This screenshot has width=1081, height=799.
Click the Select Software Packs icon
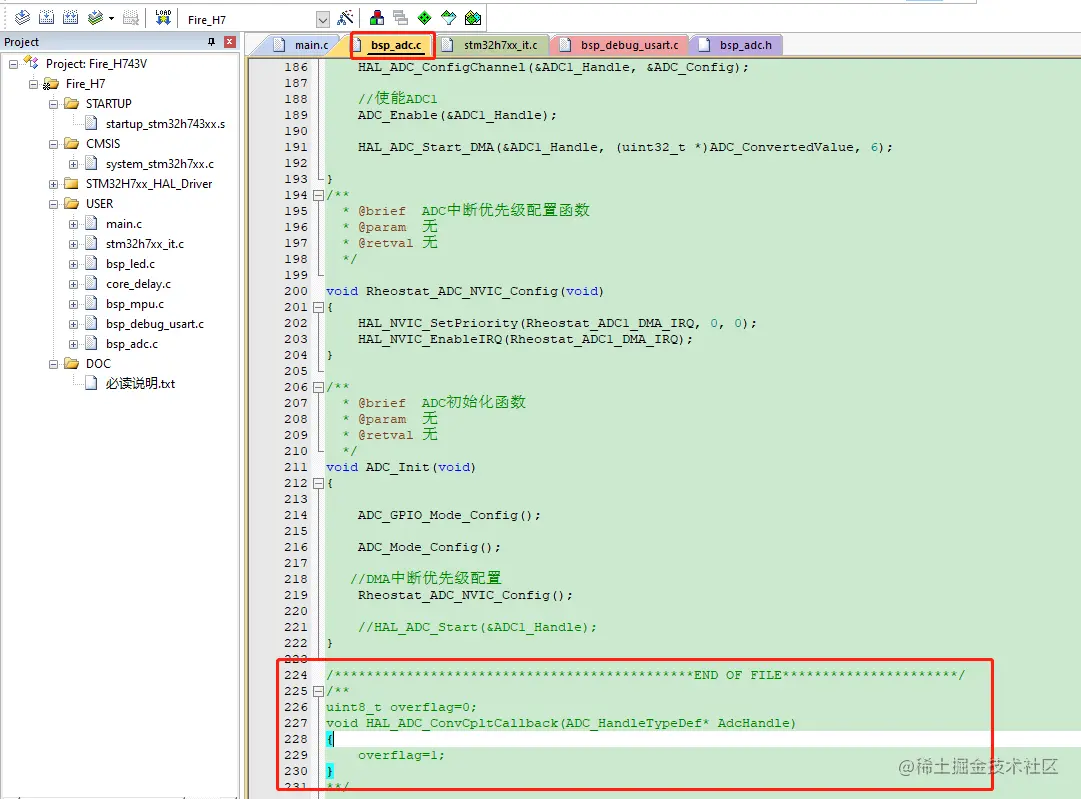tap(449, 18)
